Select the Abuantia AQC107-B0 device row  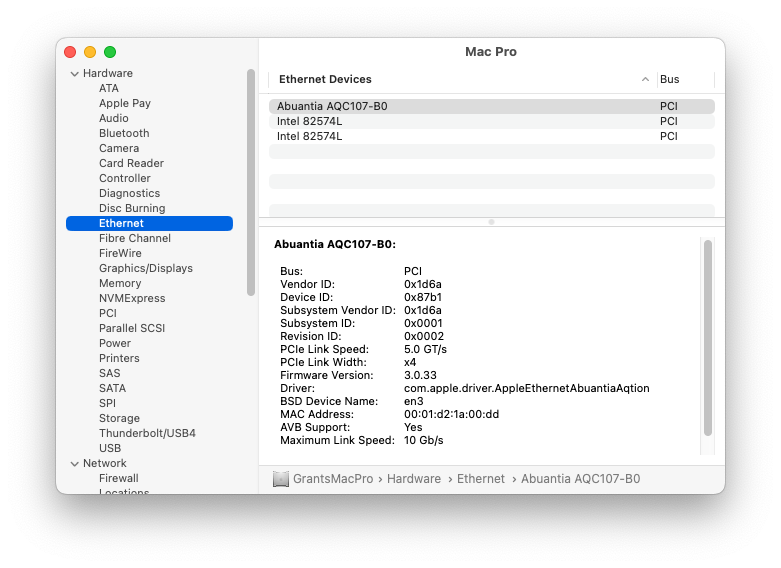pyautogui.click(x=492, y=106)
